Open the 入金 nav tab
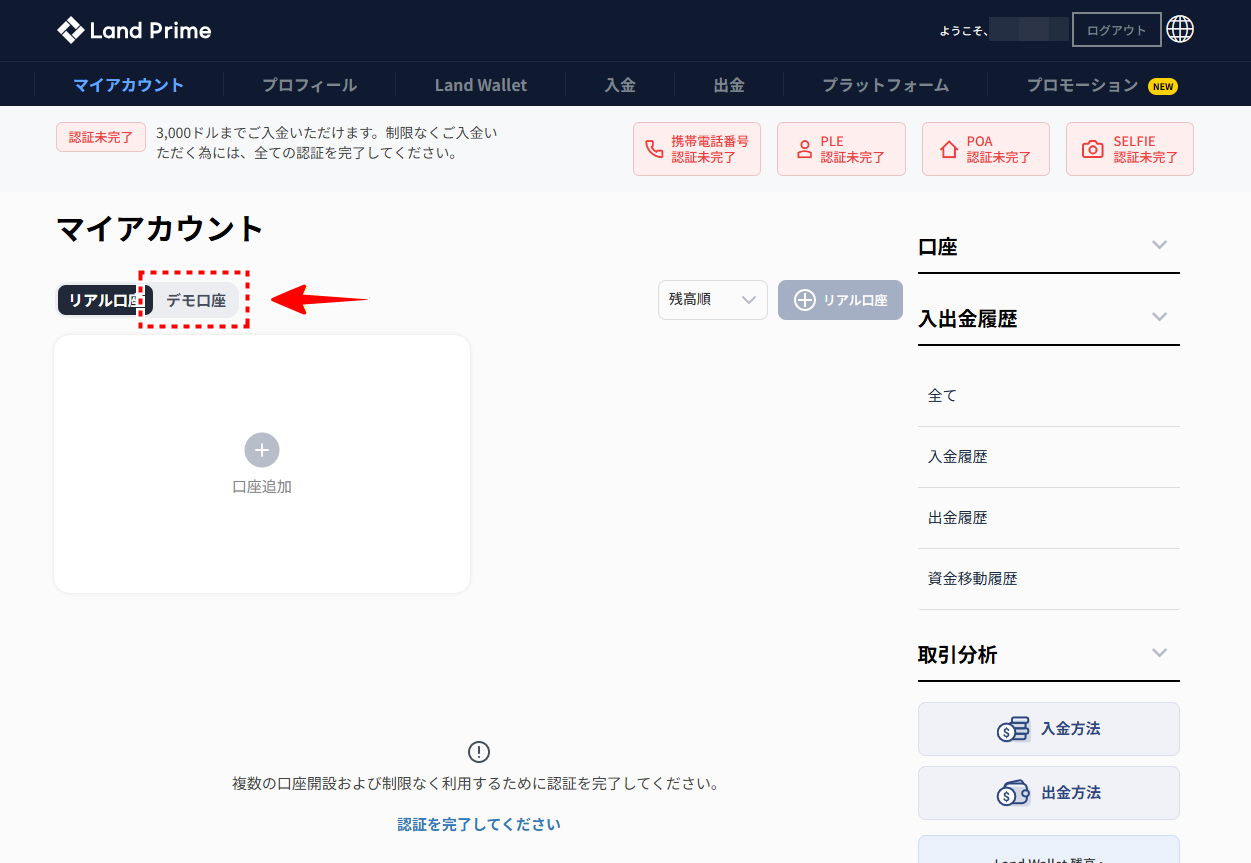Image resolution: width=1251 pixels, height=863 pixels. tap(620, 85)
